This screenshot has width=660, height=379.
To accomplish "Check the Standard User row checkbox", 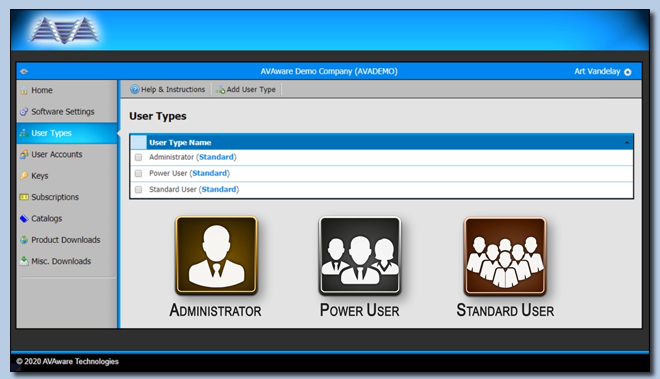I will click(138, 190).
